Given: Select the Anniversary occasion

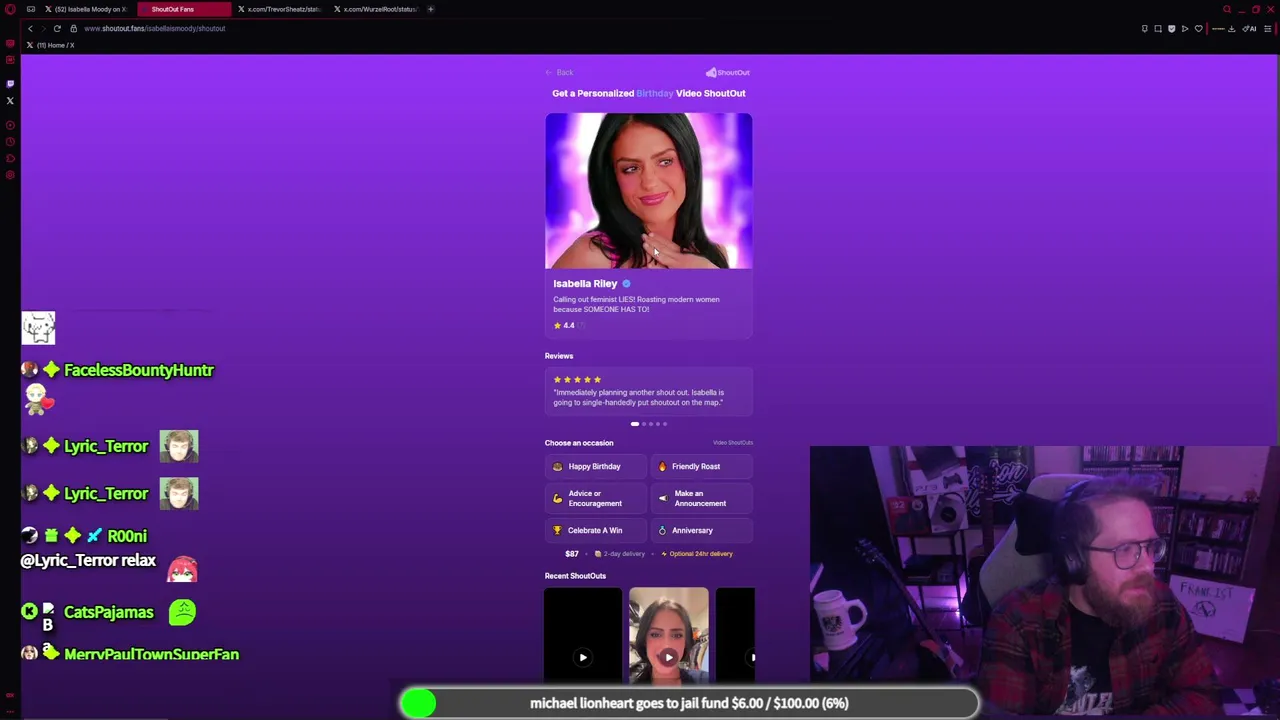Looking at the screenshot, I should pyautogui.click(x=702, y=530).
